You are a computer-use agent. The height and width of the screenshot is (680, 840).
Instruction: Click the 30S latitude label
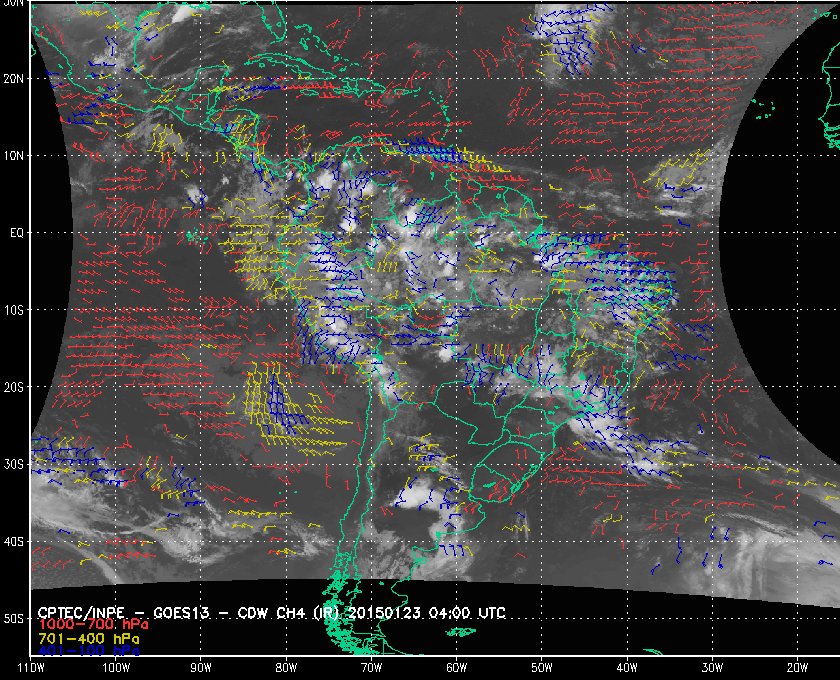pos(13,464)
